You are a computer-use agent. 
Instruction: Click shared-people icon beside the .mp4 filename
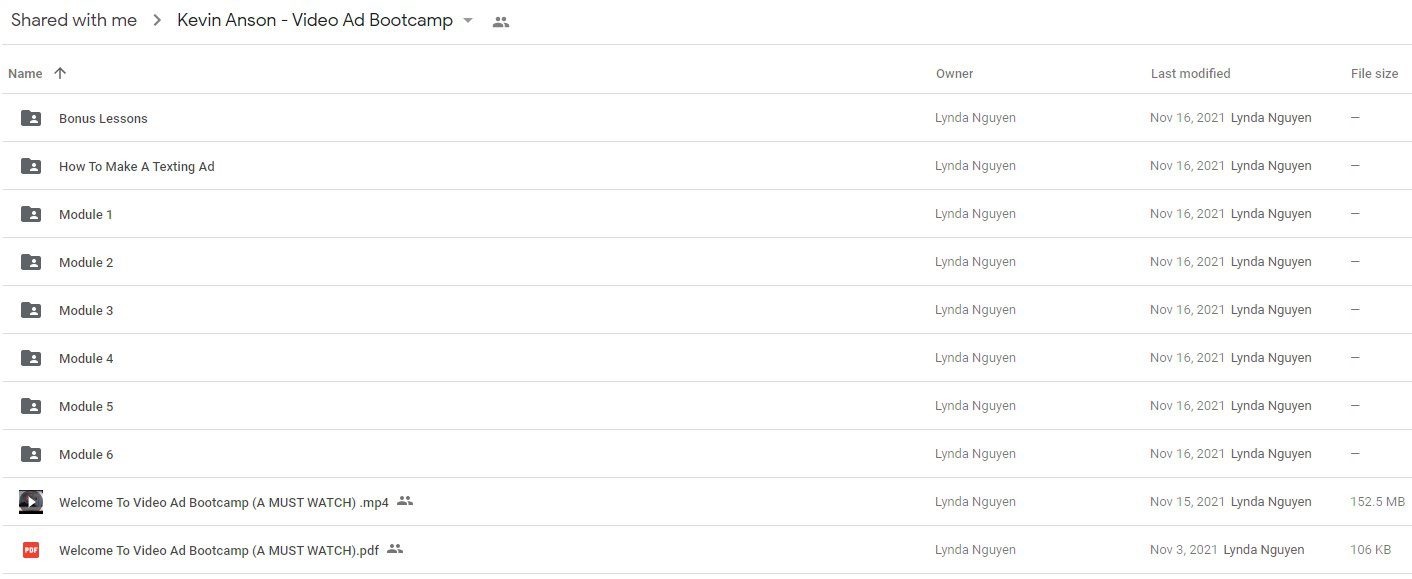click(405, 501)
